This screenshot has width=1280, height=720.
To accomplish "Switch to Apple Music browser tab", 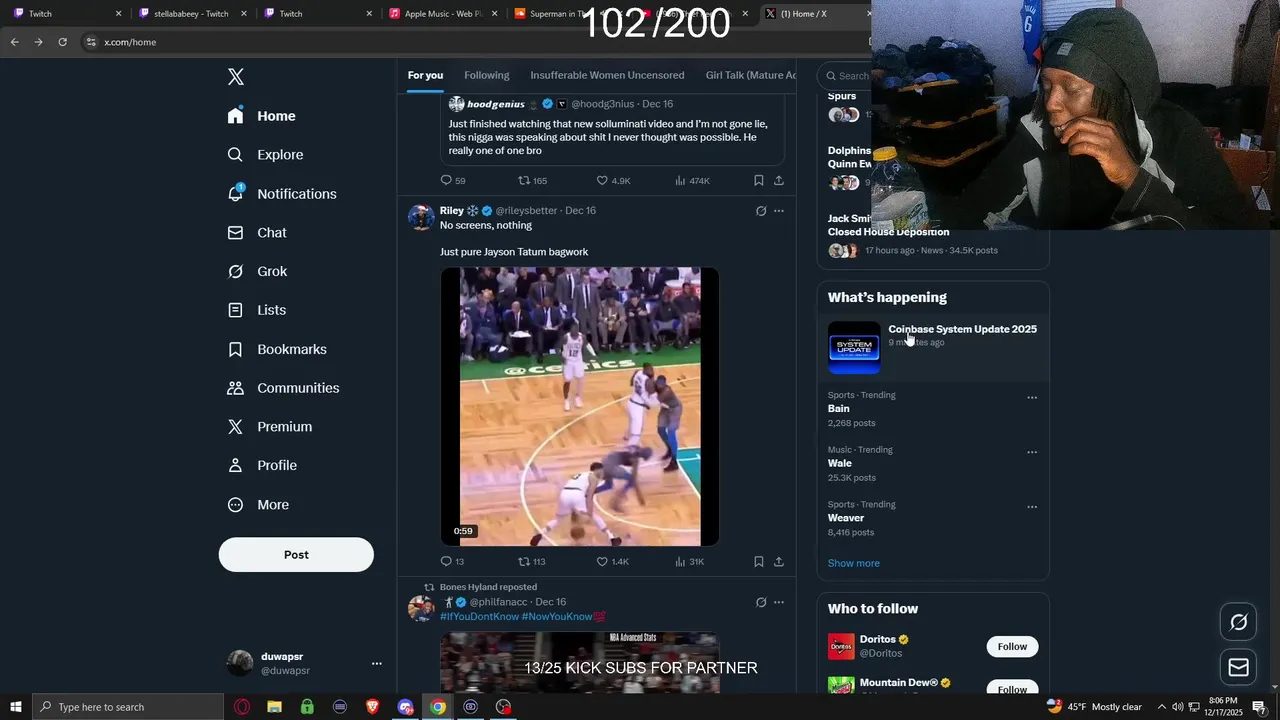I will coord(444,14).
